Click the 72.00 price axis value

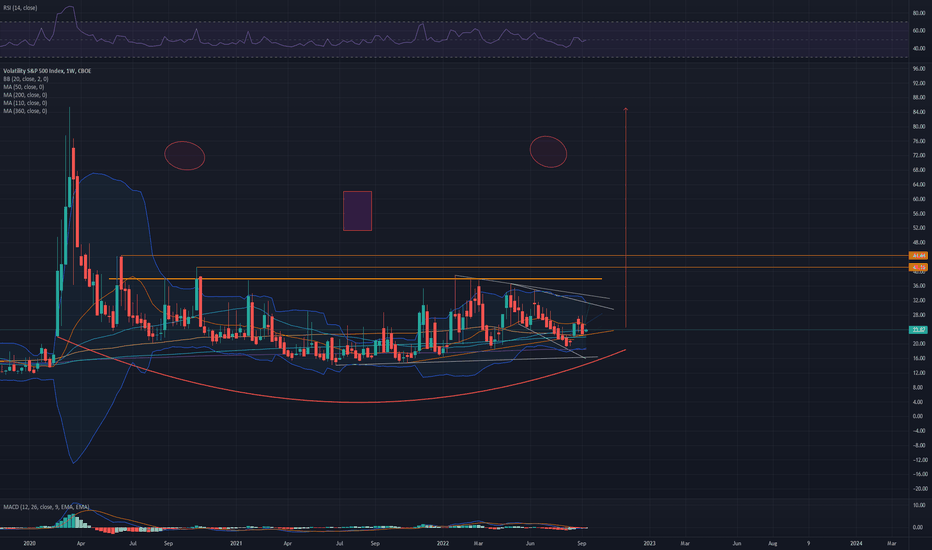point(918,156)
